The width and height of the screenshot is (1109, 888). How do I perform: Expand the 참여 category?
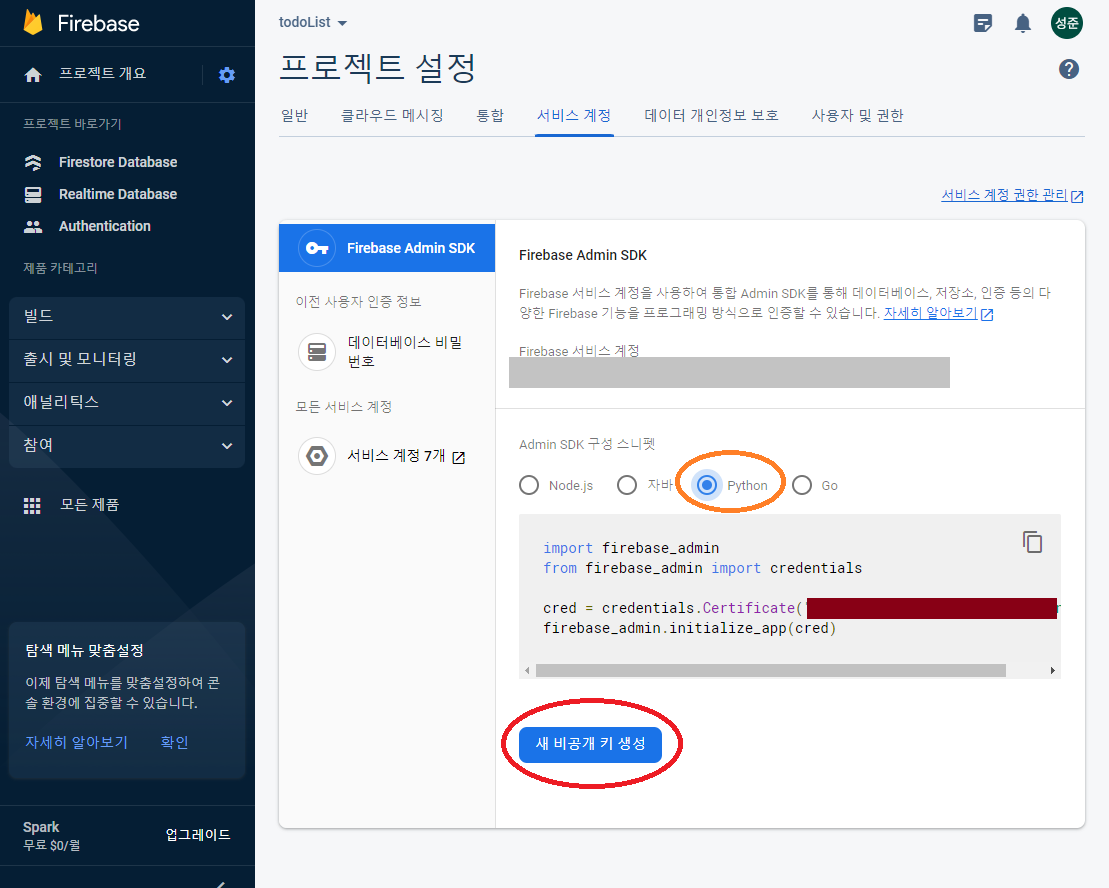(x=127, y=446)
